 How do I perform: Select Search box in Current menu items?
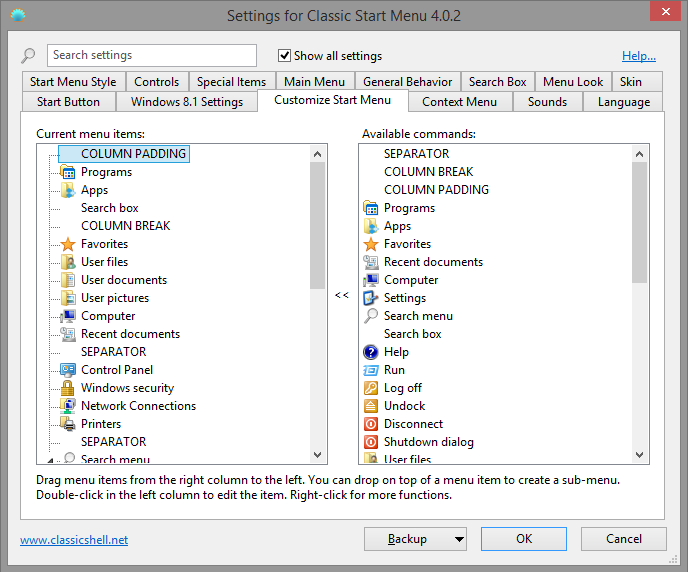pyautogui.click(x=110, y=208)
